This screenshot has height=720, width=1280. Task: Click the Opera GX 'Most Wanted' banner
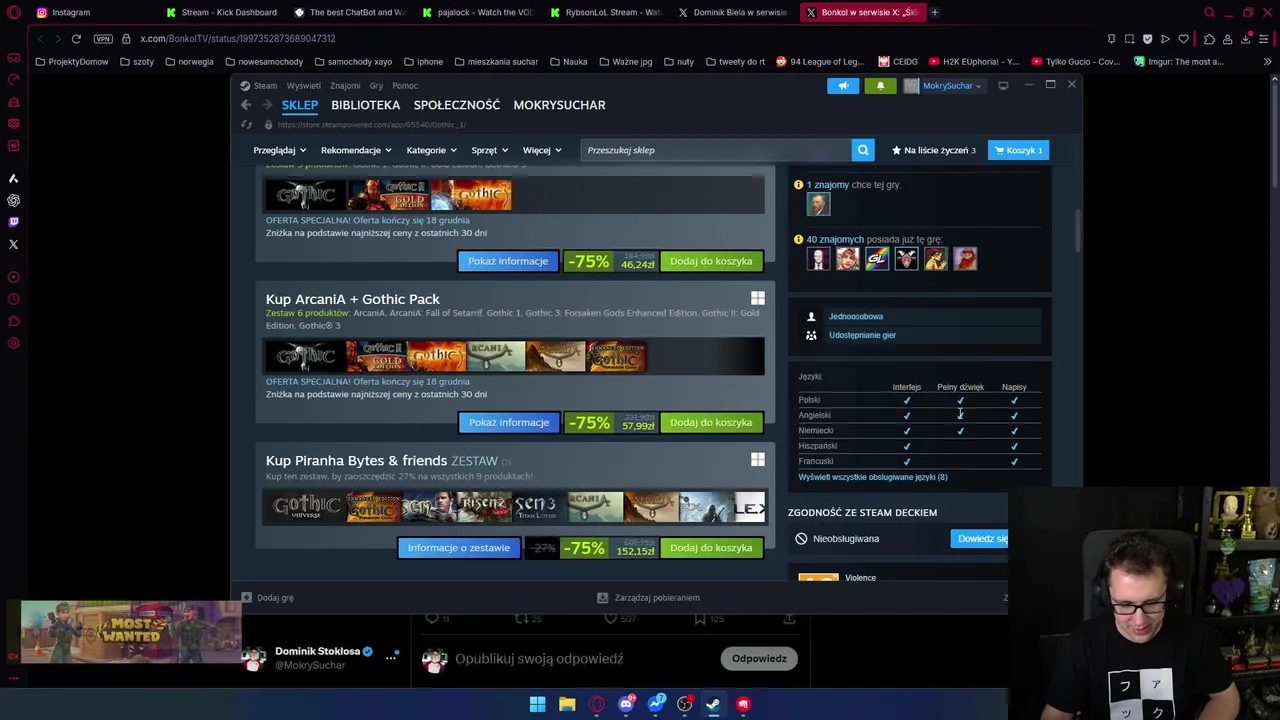click(x=130, y=631)
